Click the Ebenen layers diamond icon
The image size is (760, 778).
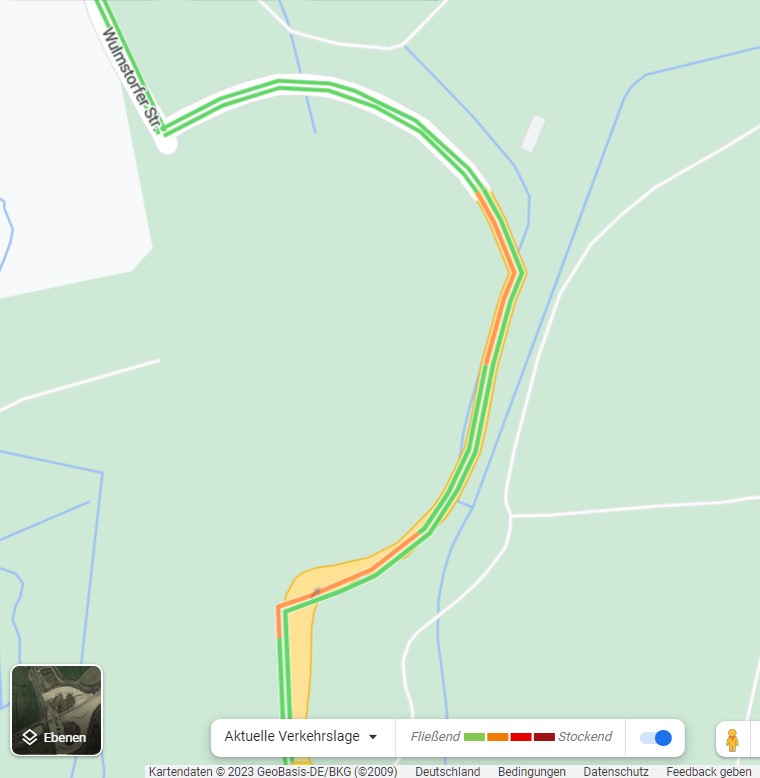click(x=30, y=737)
